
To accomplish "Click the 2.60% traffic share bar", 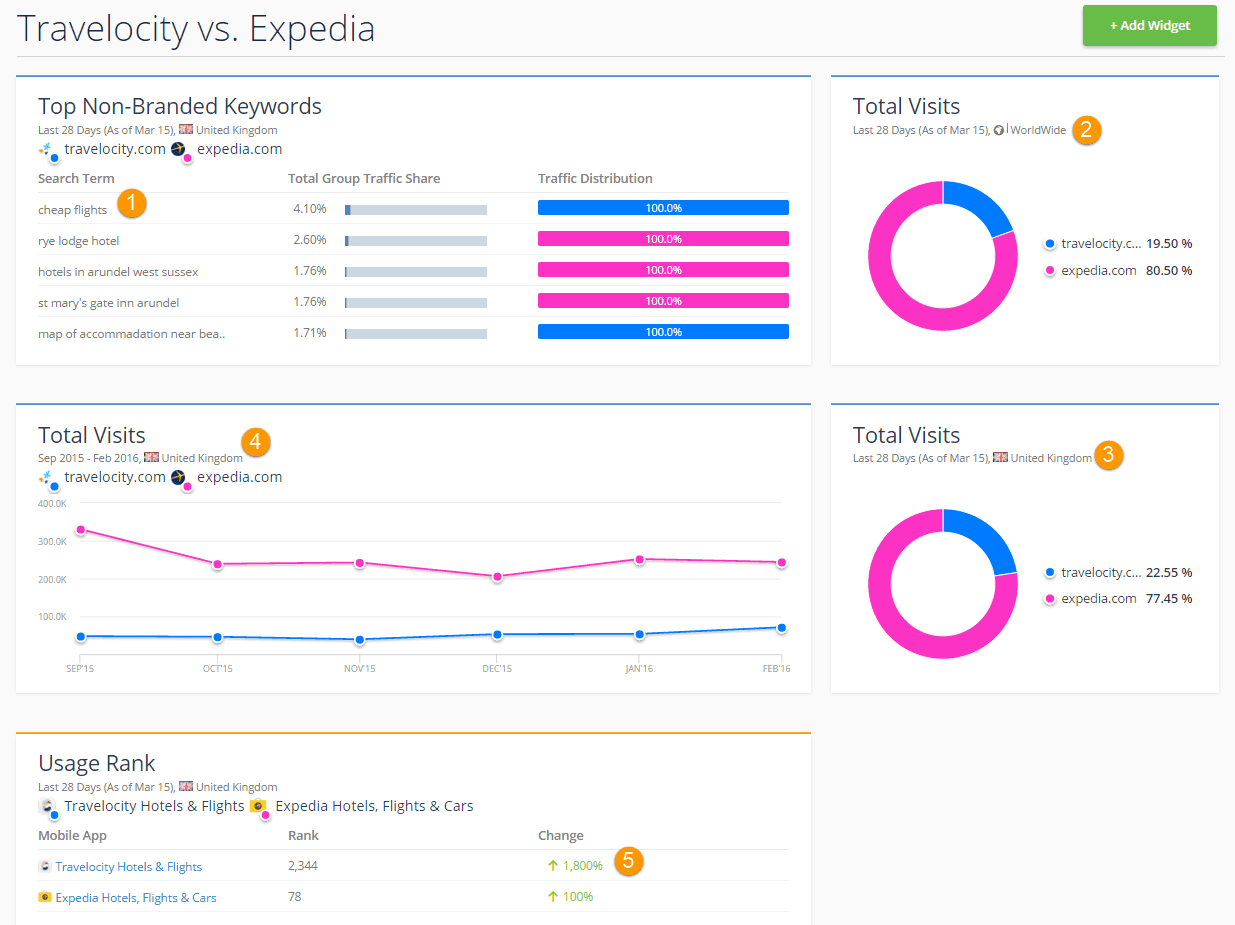I will point(416,241).
